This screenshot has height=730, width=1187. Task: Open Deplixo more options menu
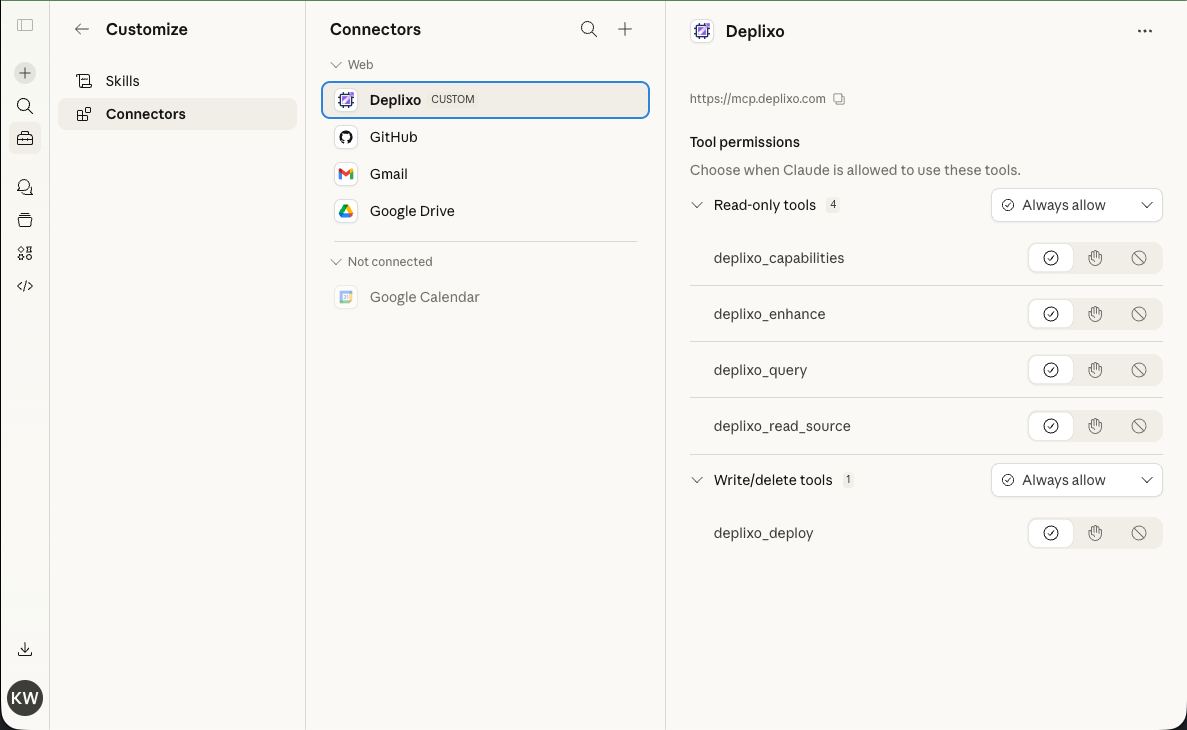click(1145, 31)
